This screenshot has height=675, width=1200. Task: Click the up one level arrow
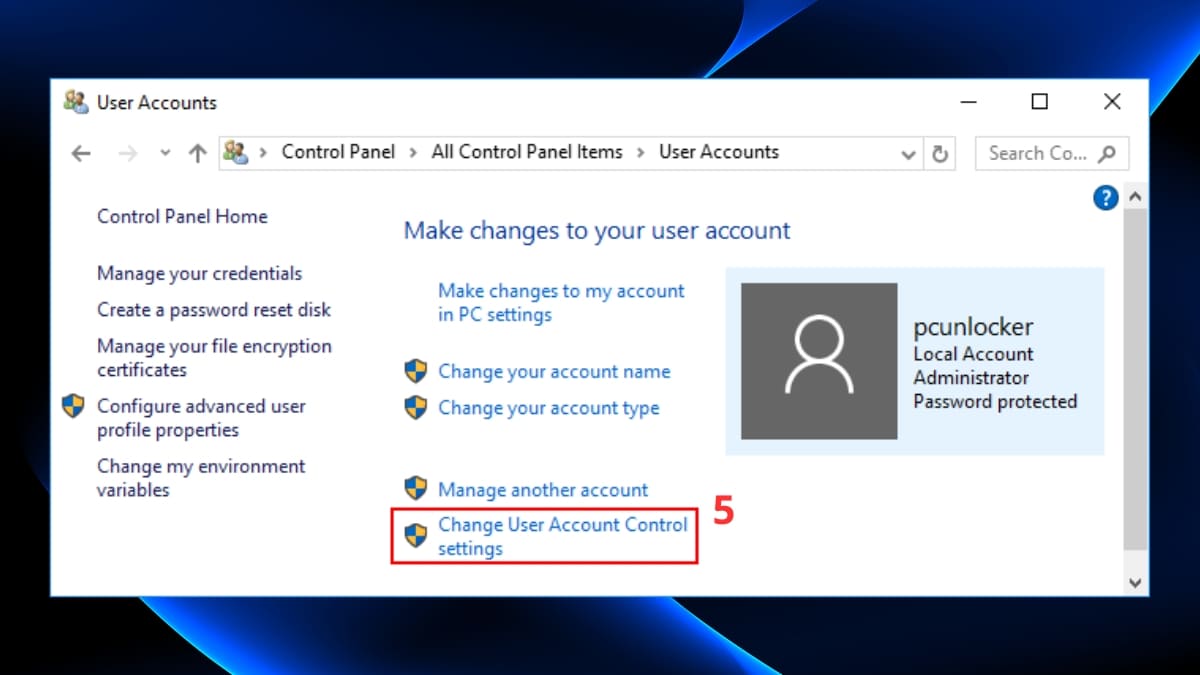coord(197,153)
